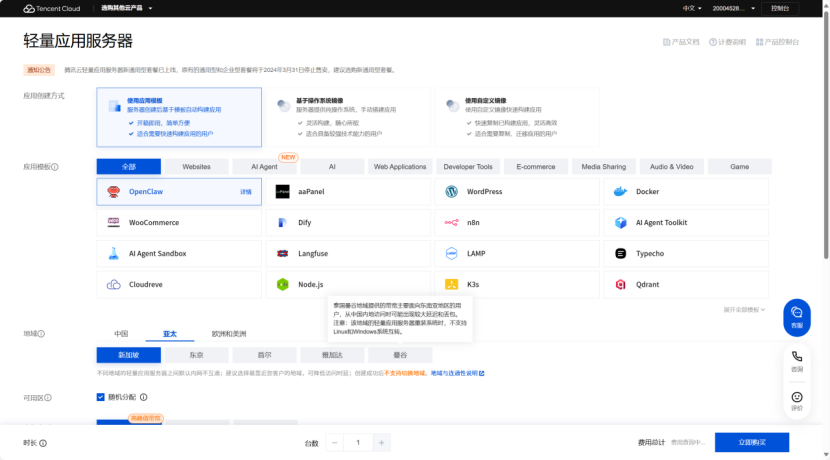Switch to the AI Agent template tab

pos(265,167)
